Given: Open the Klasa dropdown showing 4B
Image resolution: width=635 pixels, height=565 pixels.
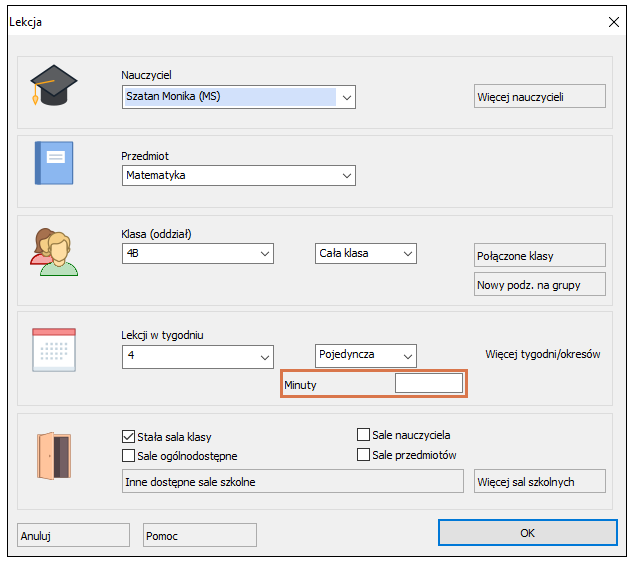Looking at the screenshot, I should click(264, 254).
